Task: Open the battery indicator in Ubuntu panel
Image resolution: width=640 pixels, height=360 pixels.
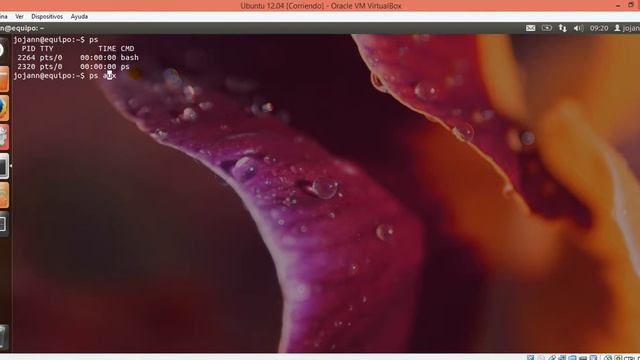Action: point(547,28)
